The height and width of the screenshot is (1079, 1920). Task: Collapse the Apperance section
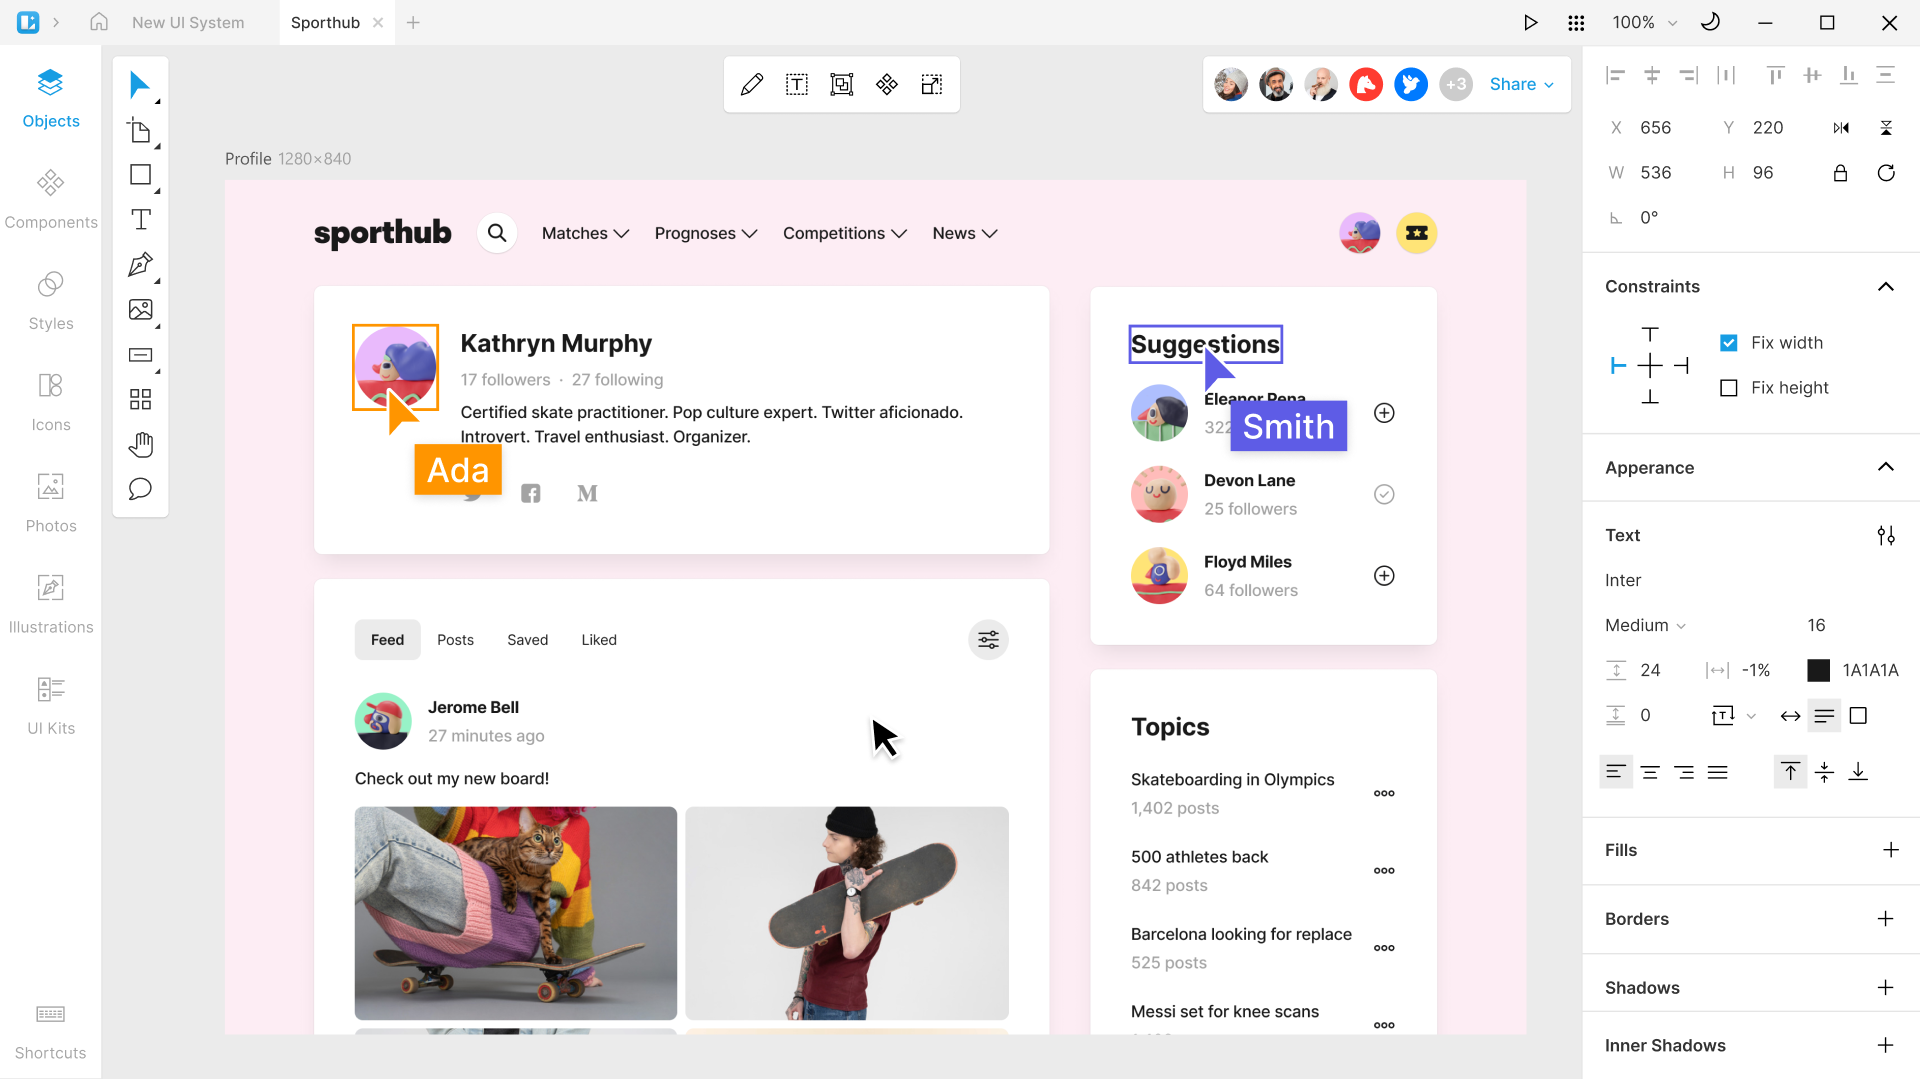pos(1886,467)
